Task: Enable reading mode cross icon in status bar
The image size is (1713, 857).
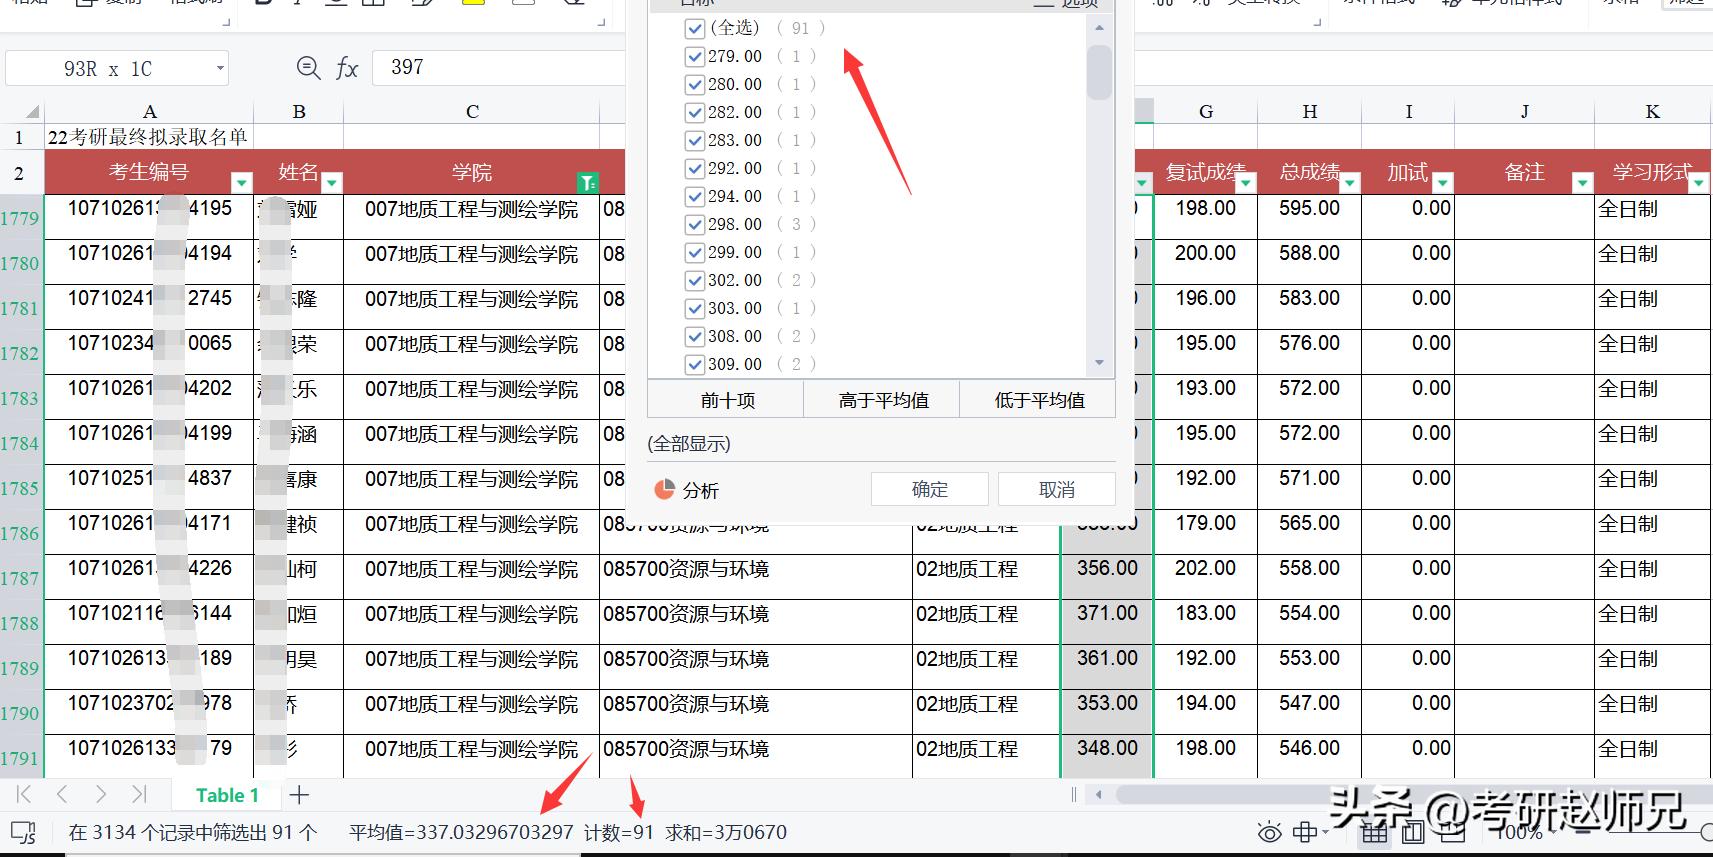Action: point(1304,832)
